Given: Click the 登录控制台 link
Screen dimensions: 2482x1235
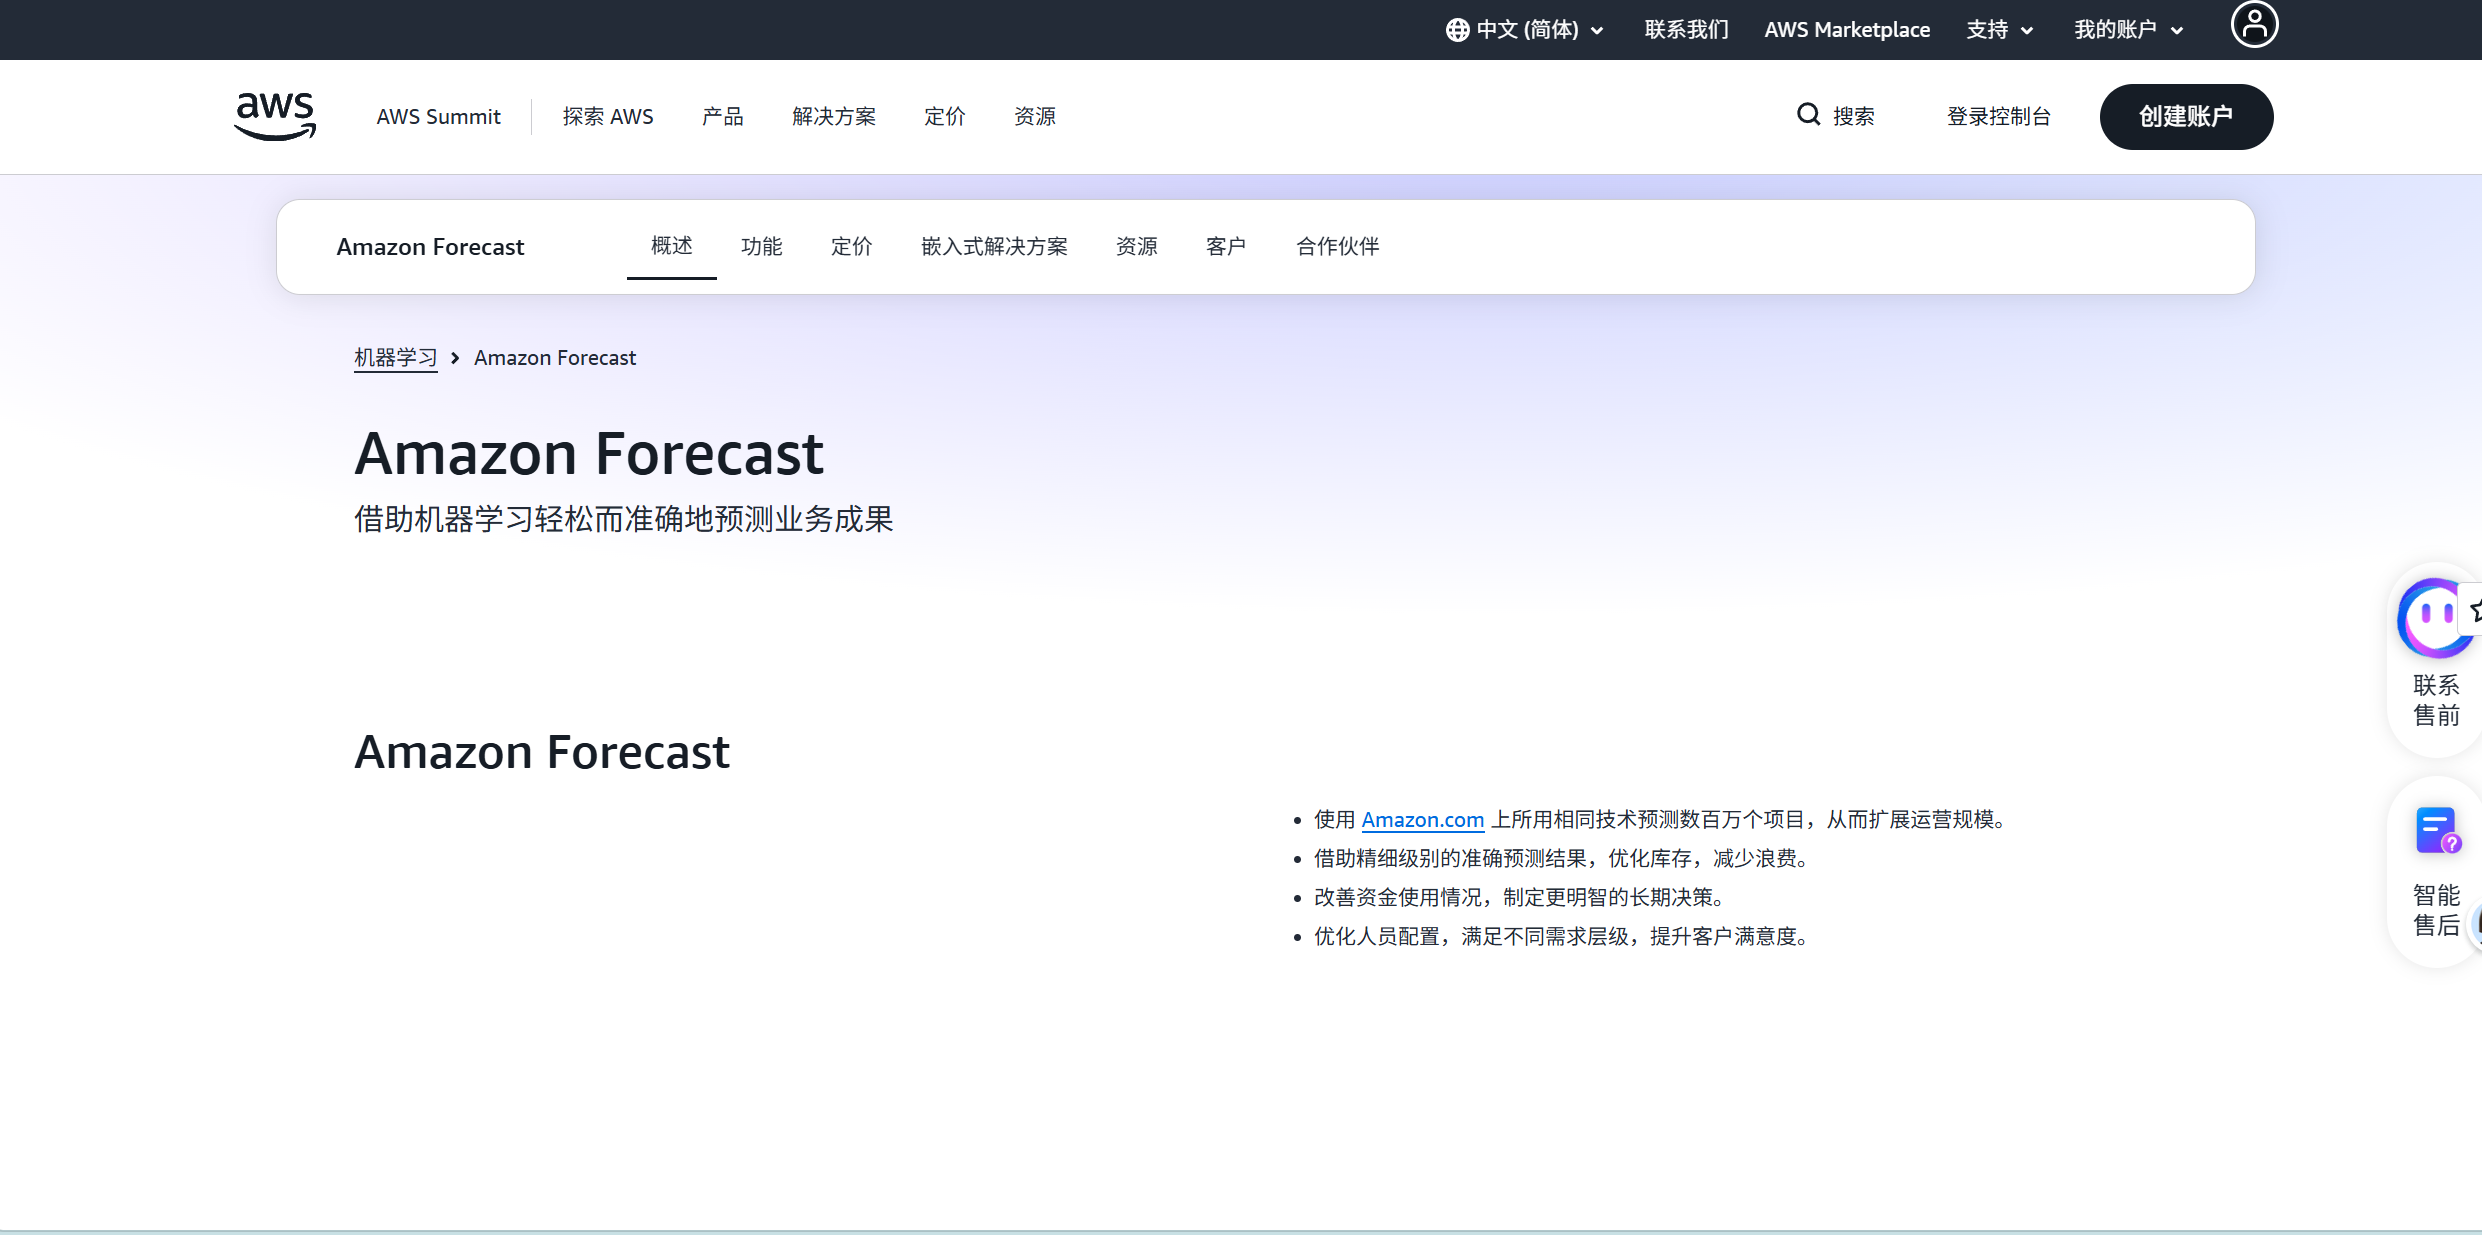Looking at the screenshot, I should coord(1998,117).
